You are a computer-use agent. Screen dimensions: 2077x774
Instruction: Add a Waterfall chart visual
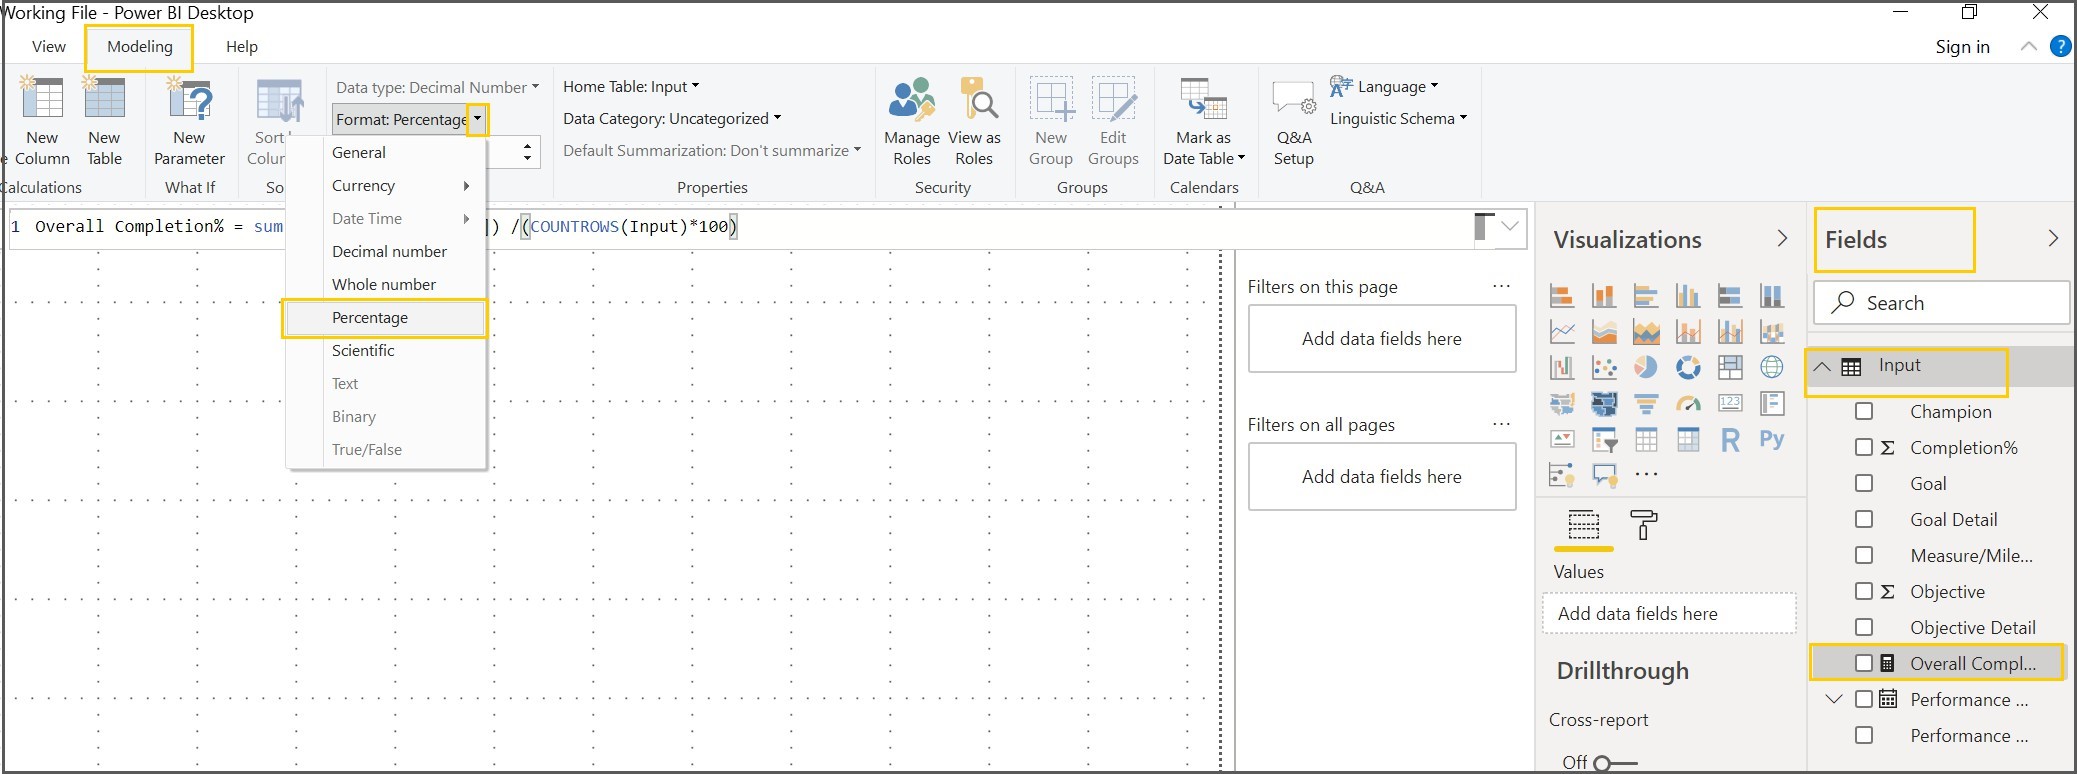(1561, 368)
